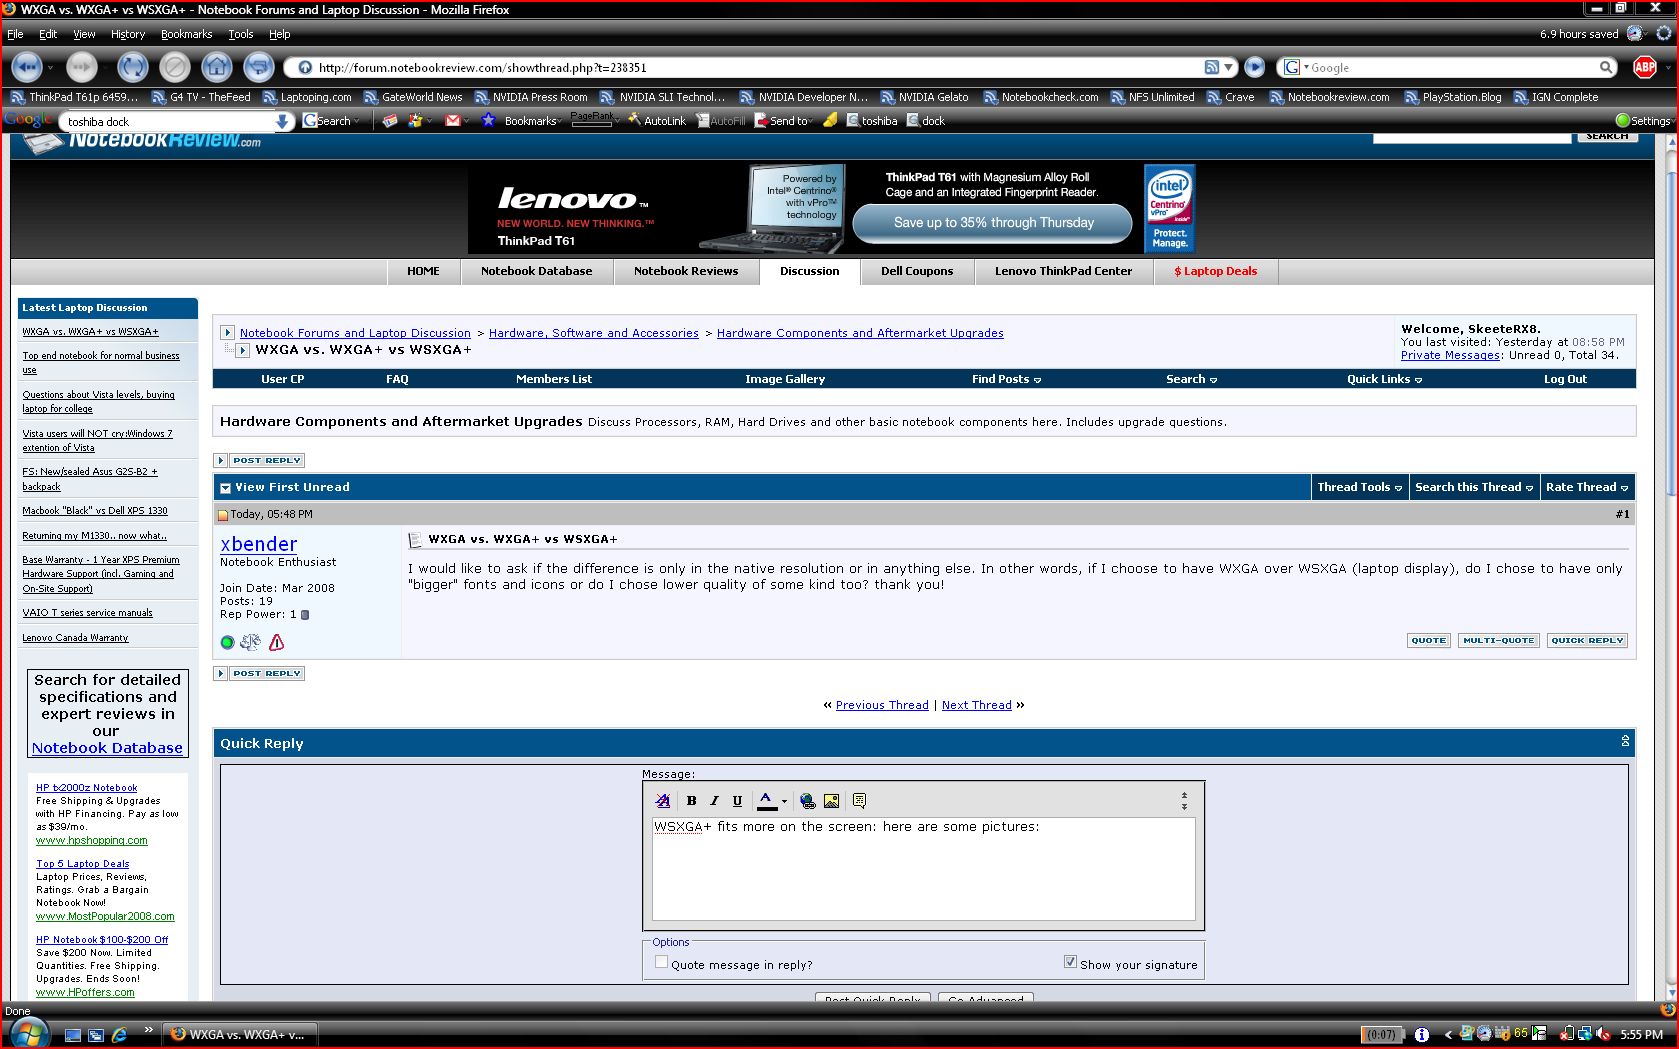Open Hardware, Software and Accessories breadcrumb link
Viewport: 1679px width, 1049px height.
(594, 333)
